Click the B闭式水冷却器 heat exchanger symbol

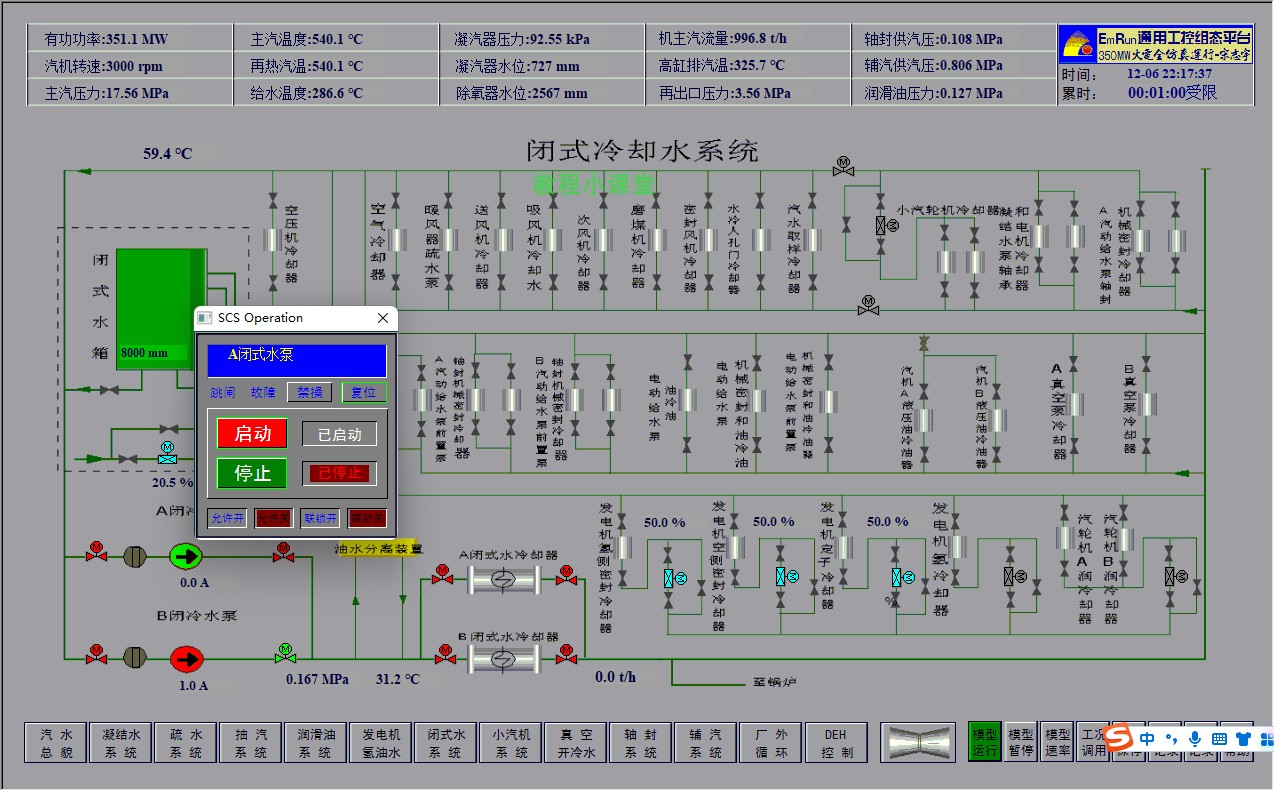click(501, 659)
